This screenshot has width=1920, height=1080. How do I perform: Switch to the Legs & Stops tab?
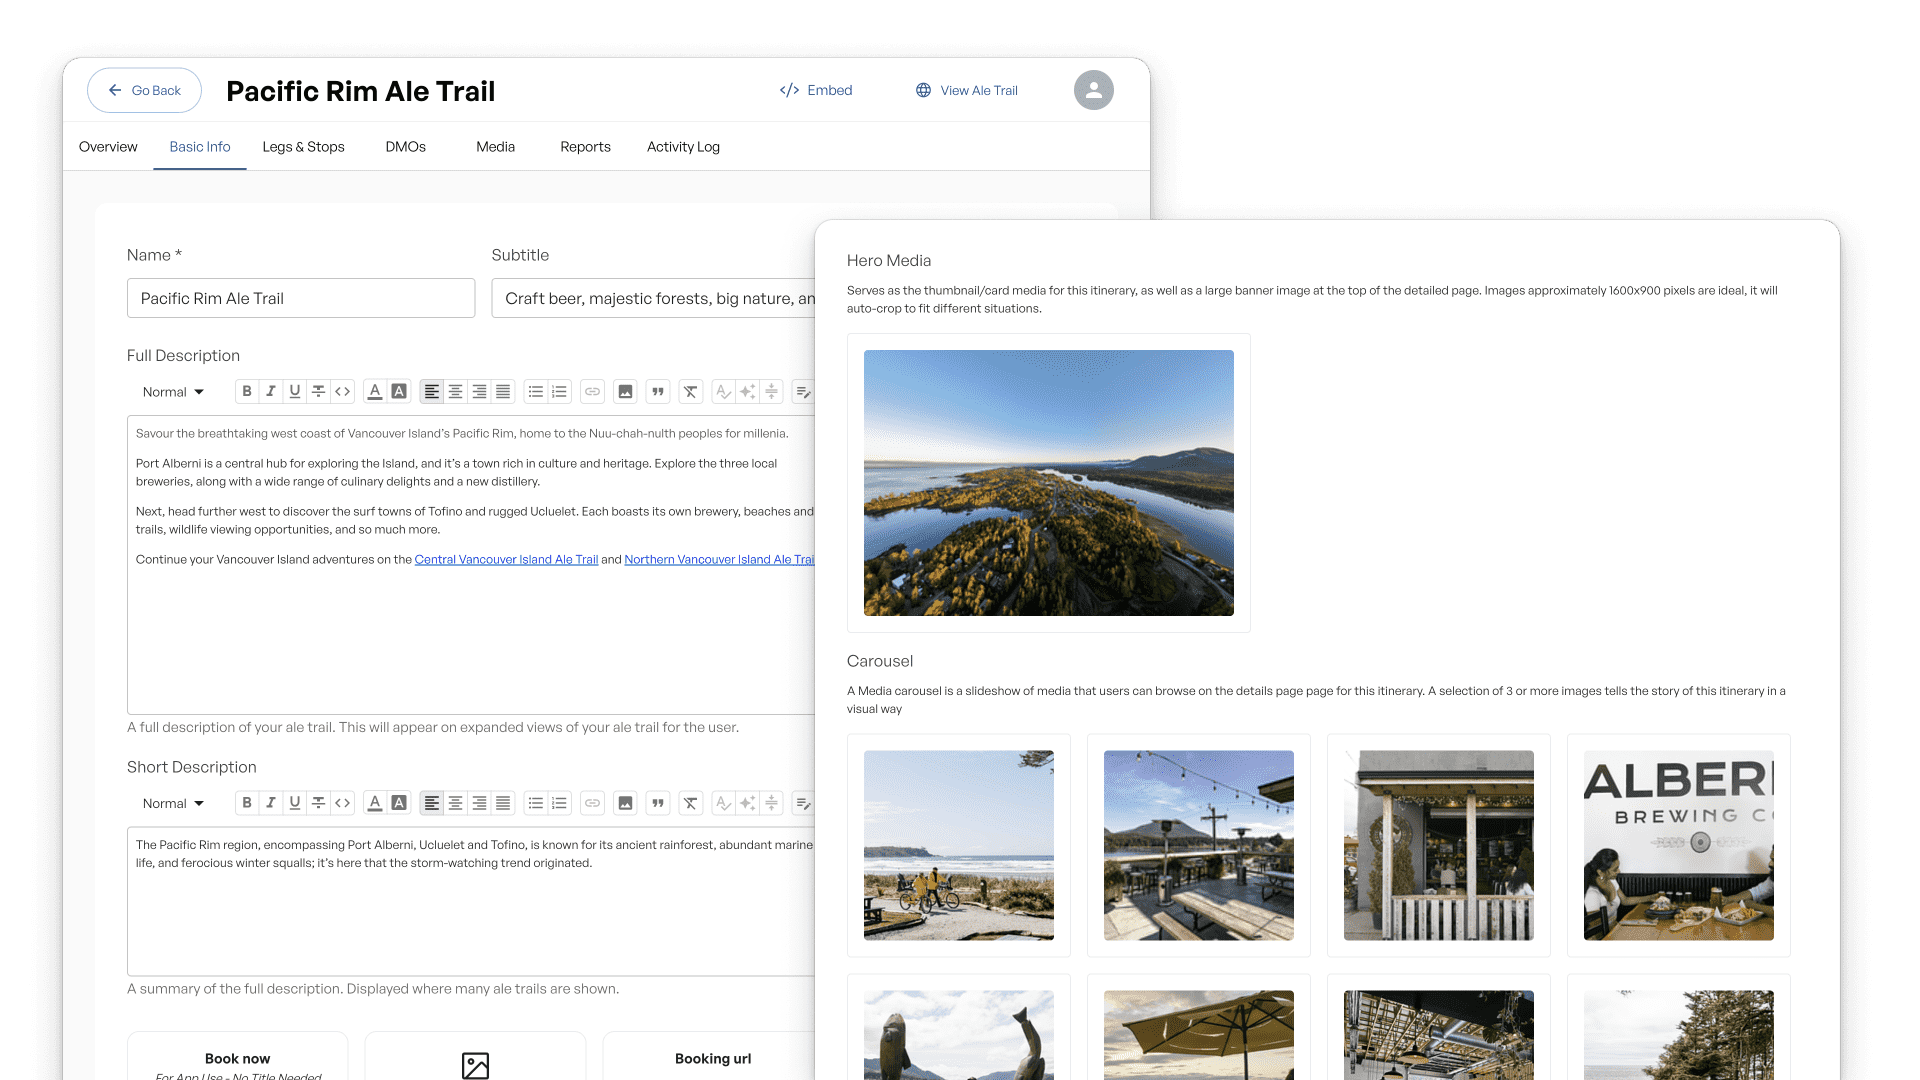pos(303,147)
